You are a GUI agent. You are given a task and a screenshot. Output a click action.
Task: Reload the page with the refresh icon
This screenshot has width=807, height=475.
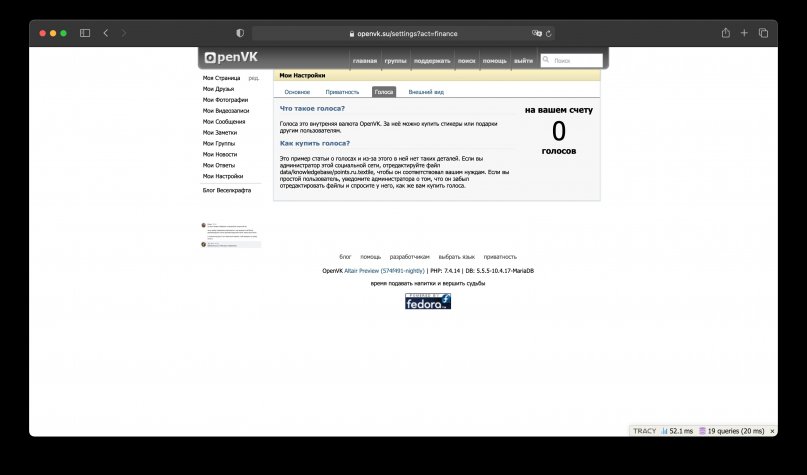[549, 33]
